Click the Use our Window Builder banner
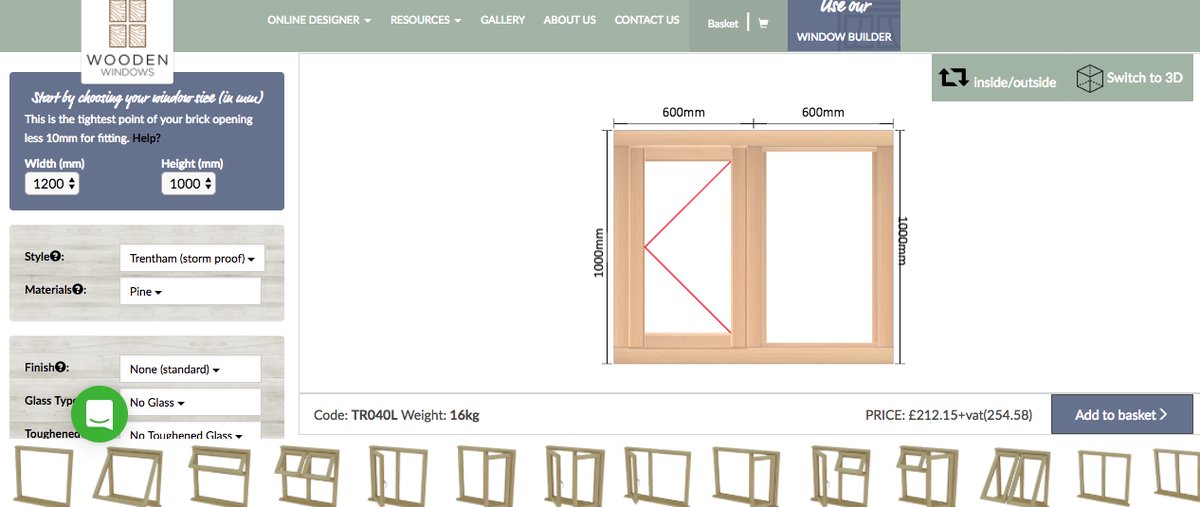The width and height of the screenshot is (1200, 507). tap(844, 25)
